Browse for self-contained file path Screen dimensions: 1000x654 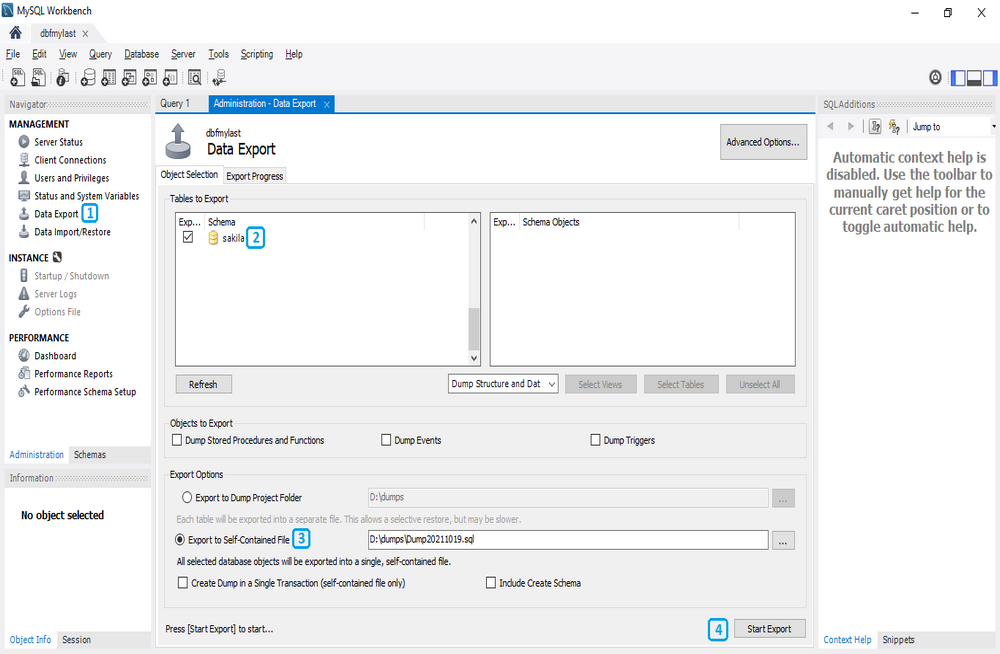[783, 540]
